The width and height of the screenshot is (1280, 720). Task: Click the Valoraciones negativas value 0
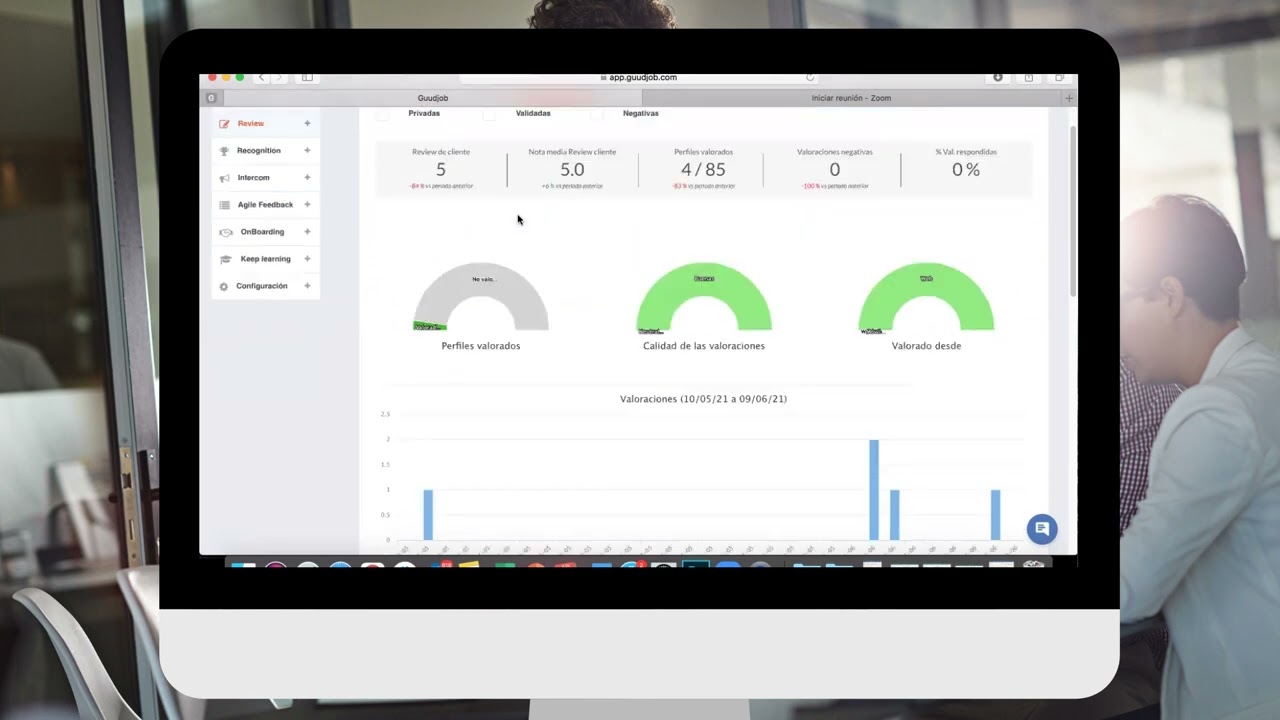click(835, 170)
